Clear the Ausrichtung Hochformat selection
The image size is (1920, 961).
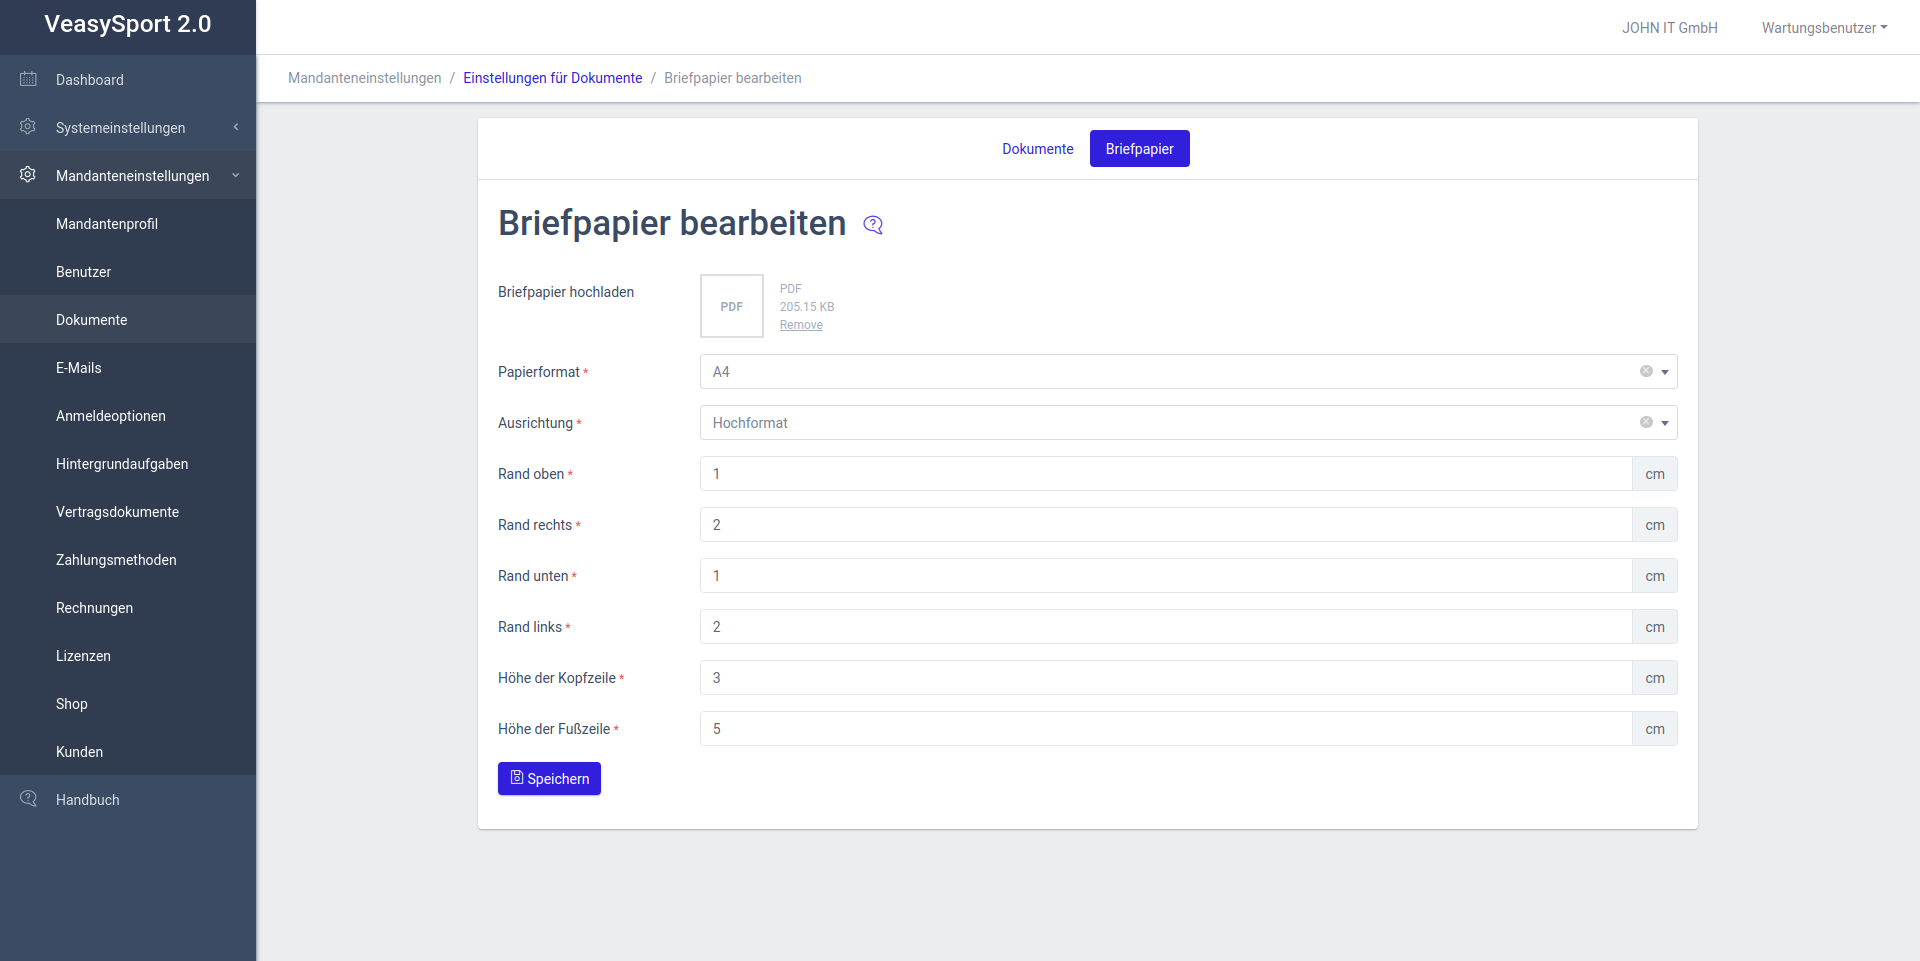pyautogui.click(x=1646, y=422)
